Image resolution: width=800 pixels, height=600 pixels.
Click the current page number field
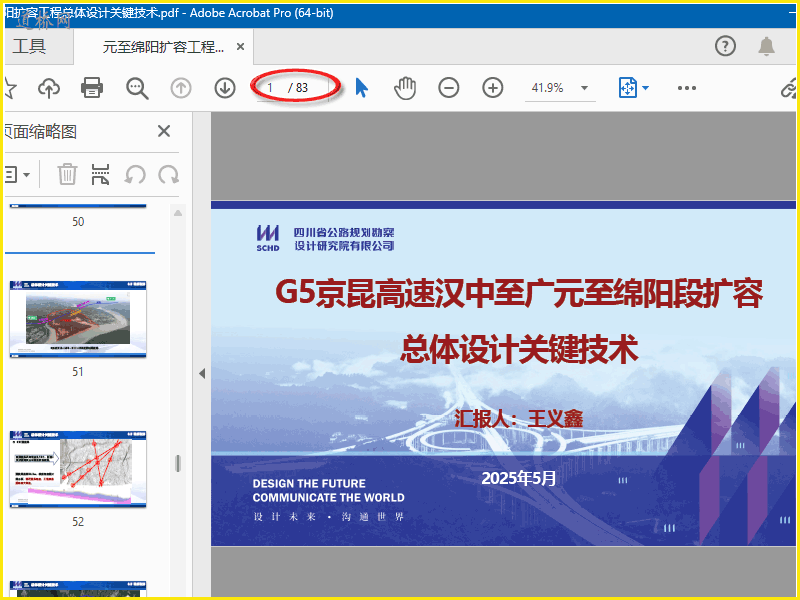coord(270,88)
